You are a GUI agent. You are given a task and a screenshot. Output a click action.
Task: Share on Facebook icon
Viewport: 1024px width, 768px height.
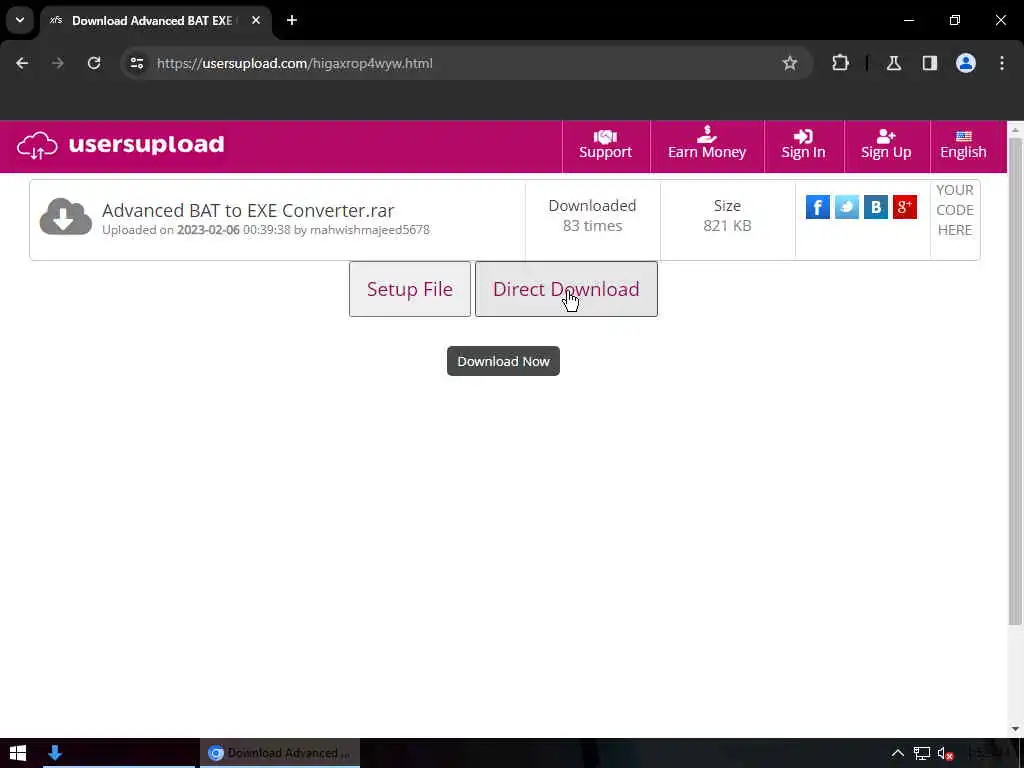point(818,207)
